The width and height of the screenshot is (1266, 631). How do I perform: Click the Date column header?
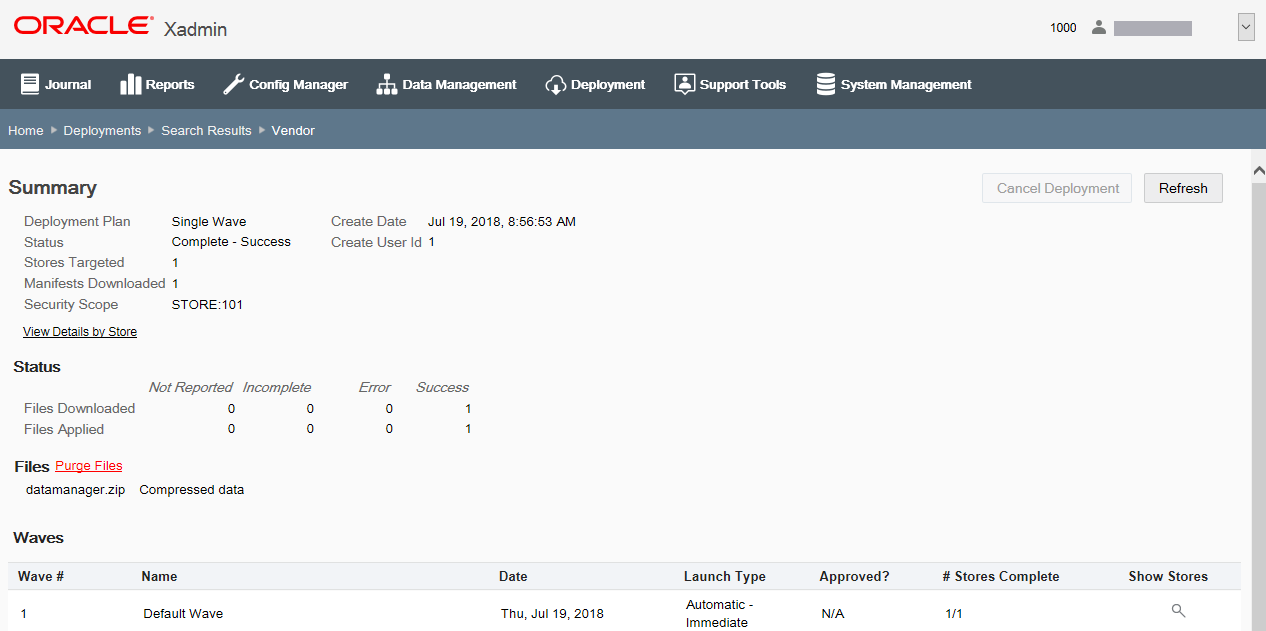point(513,576)
